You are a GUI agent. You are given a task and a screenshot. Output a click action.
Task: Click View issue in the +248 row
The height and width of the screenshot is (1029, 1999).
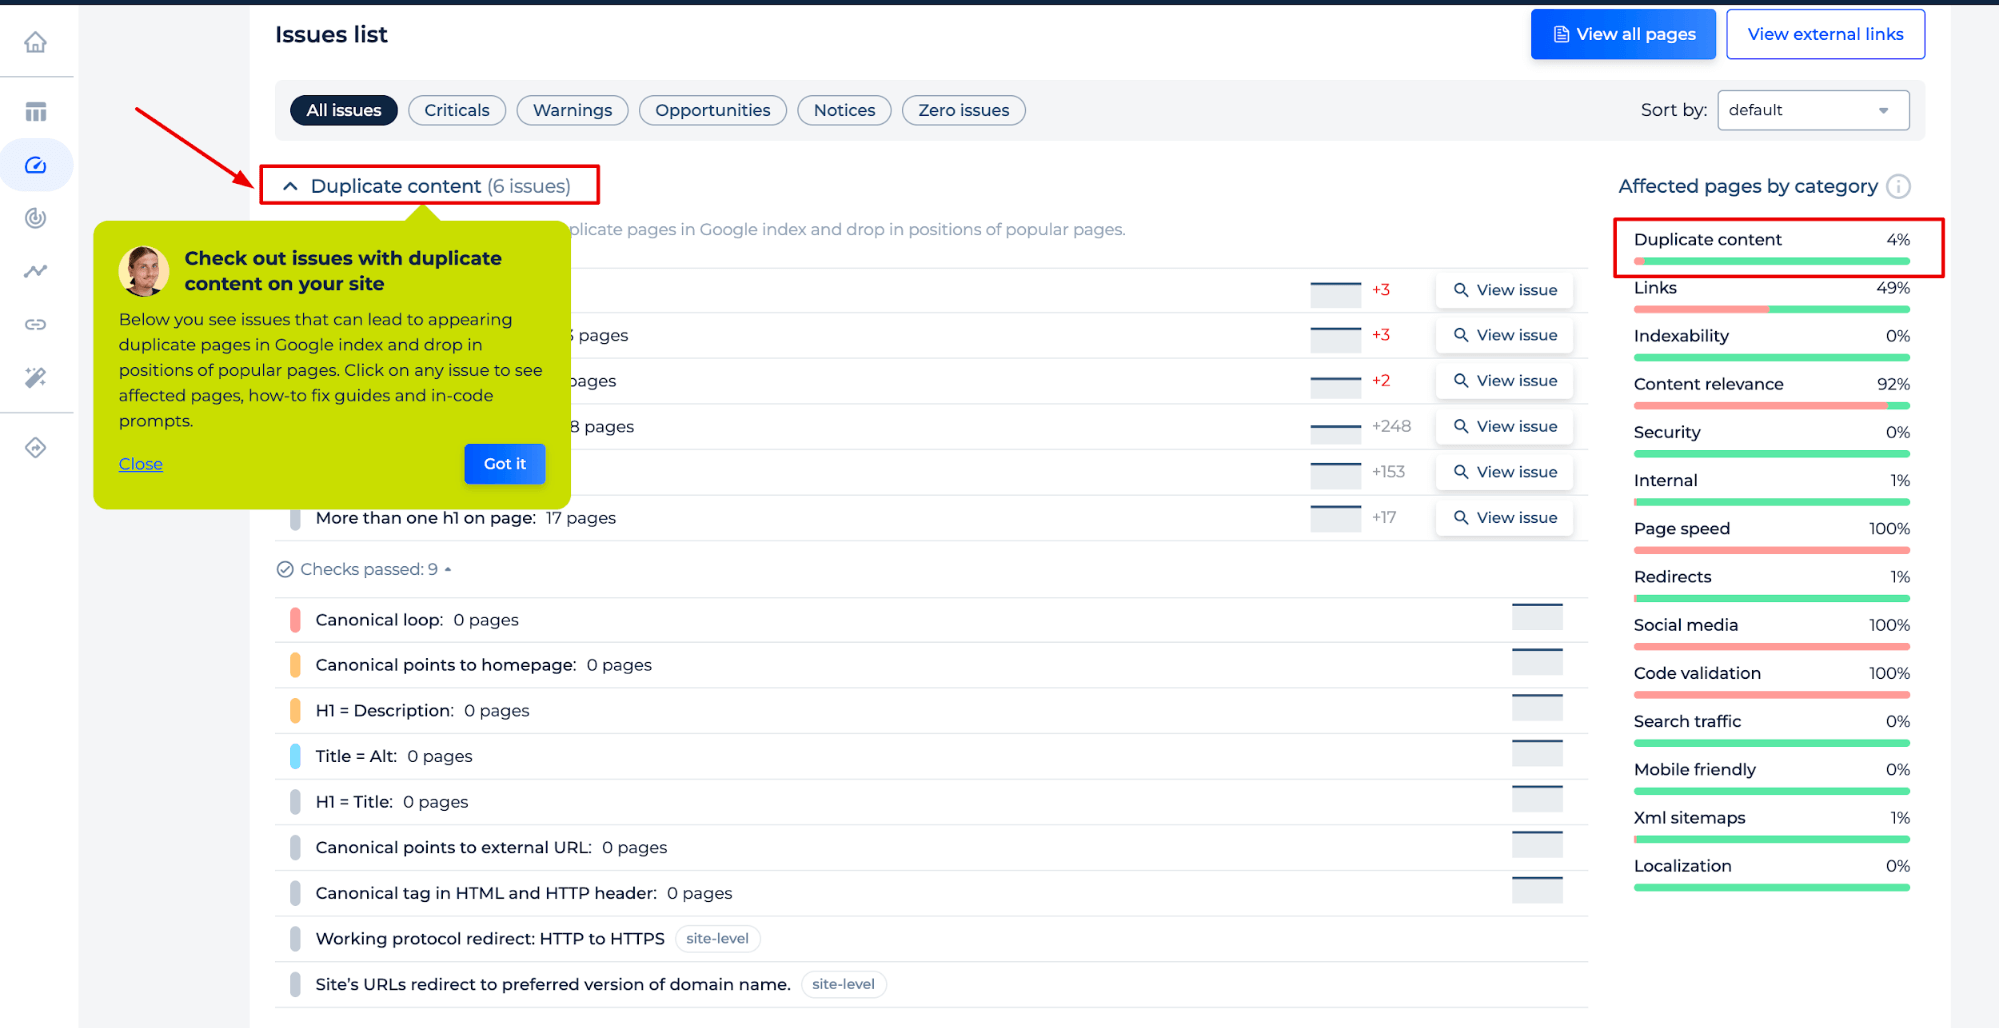1504,427
